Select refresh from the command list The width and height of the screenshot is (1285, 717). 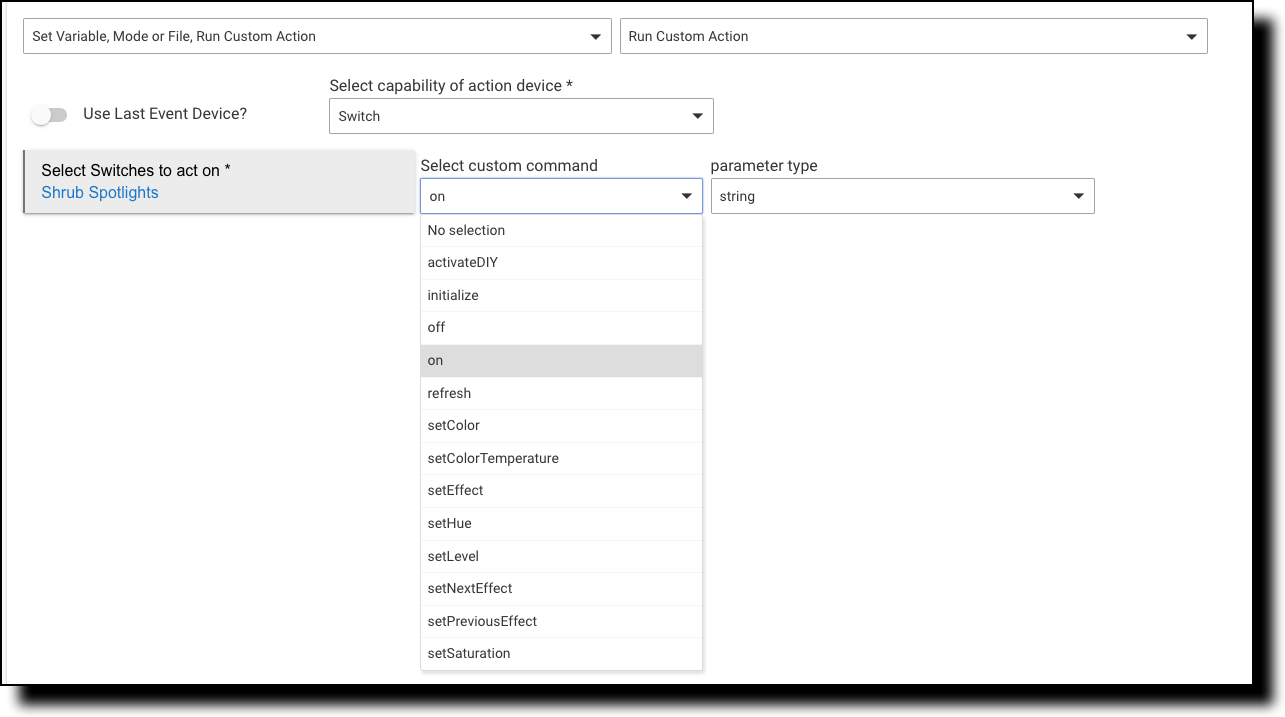(561, 393)
